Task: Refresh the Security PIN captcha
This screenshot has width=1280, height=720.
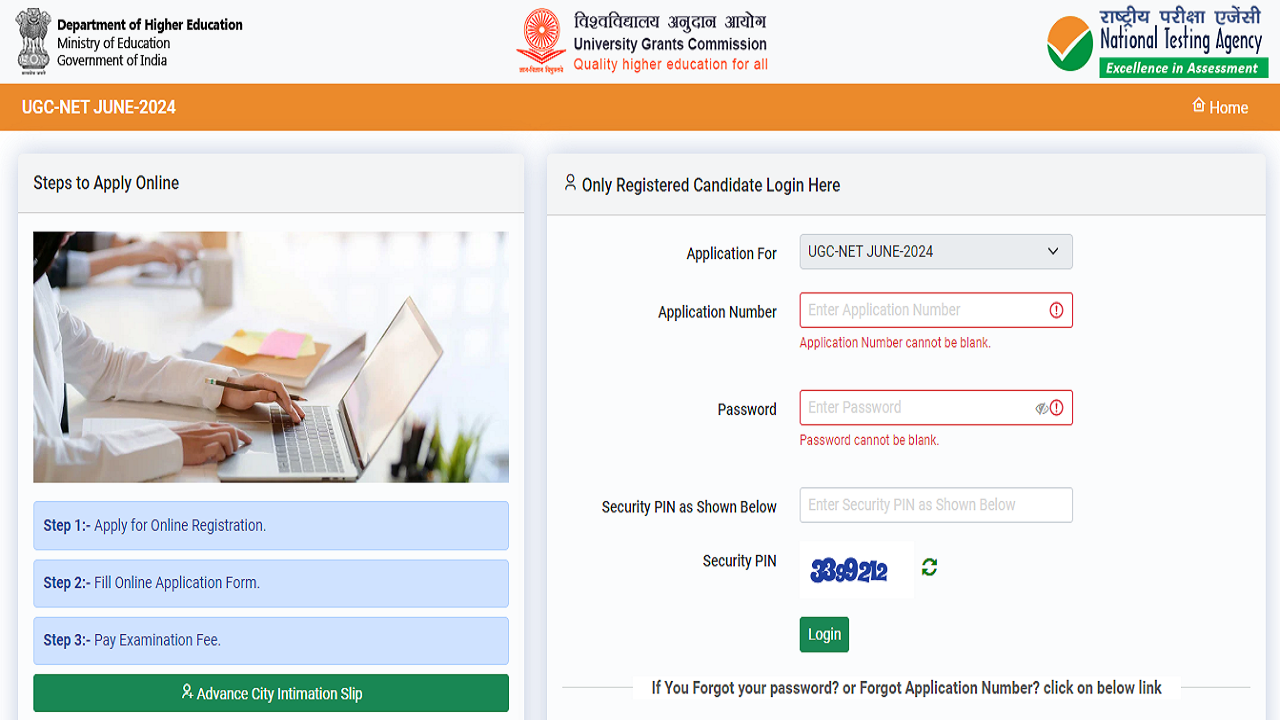Action: (929, 567)
